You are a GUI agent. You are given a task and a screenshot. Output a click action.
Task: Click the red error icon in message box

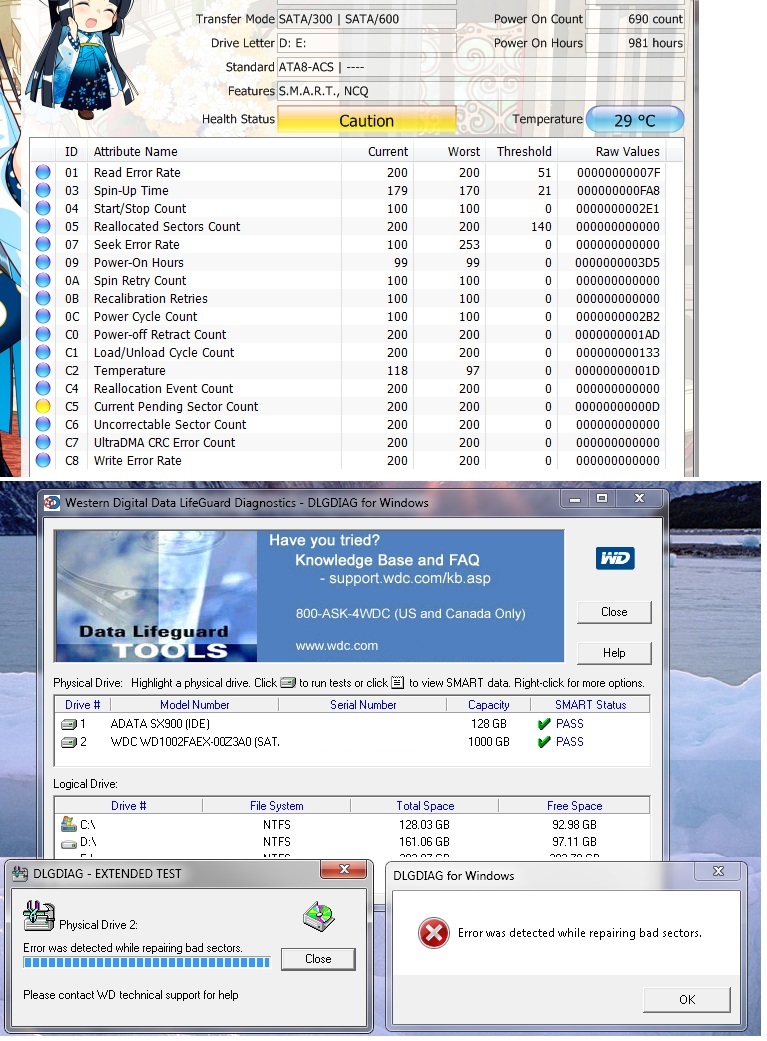pyautogui.click(x=434, y=933)
